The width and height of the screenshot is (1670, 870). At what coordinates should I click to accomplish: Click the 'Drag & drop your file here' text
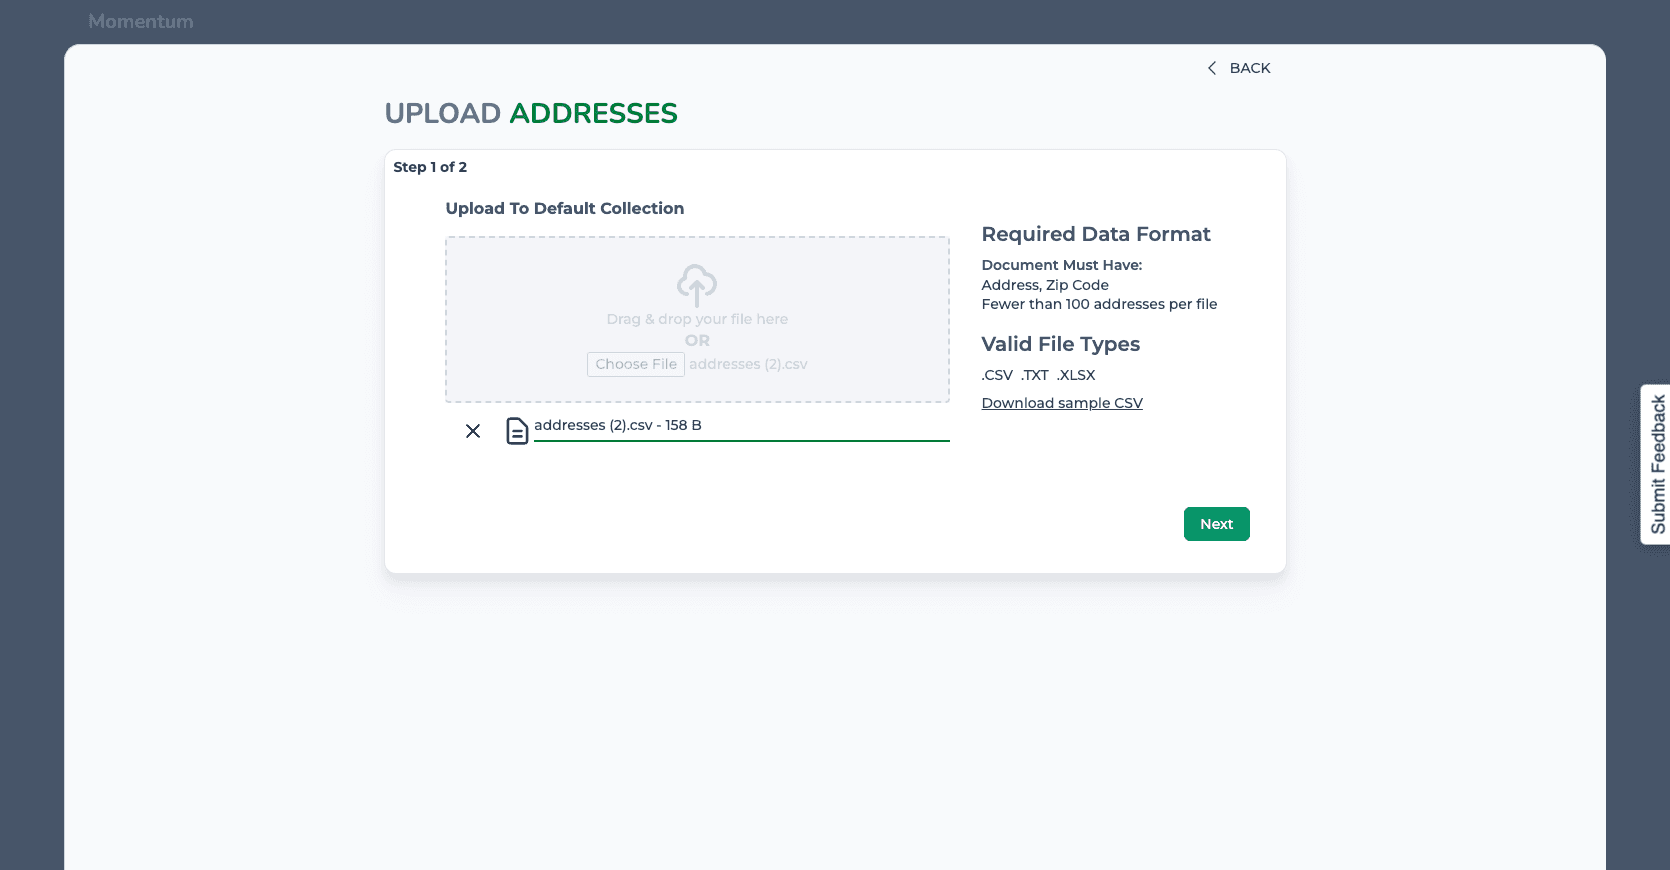[697, 319]
